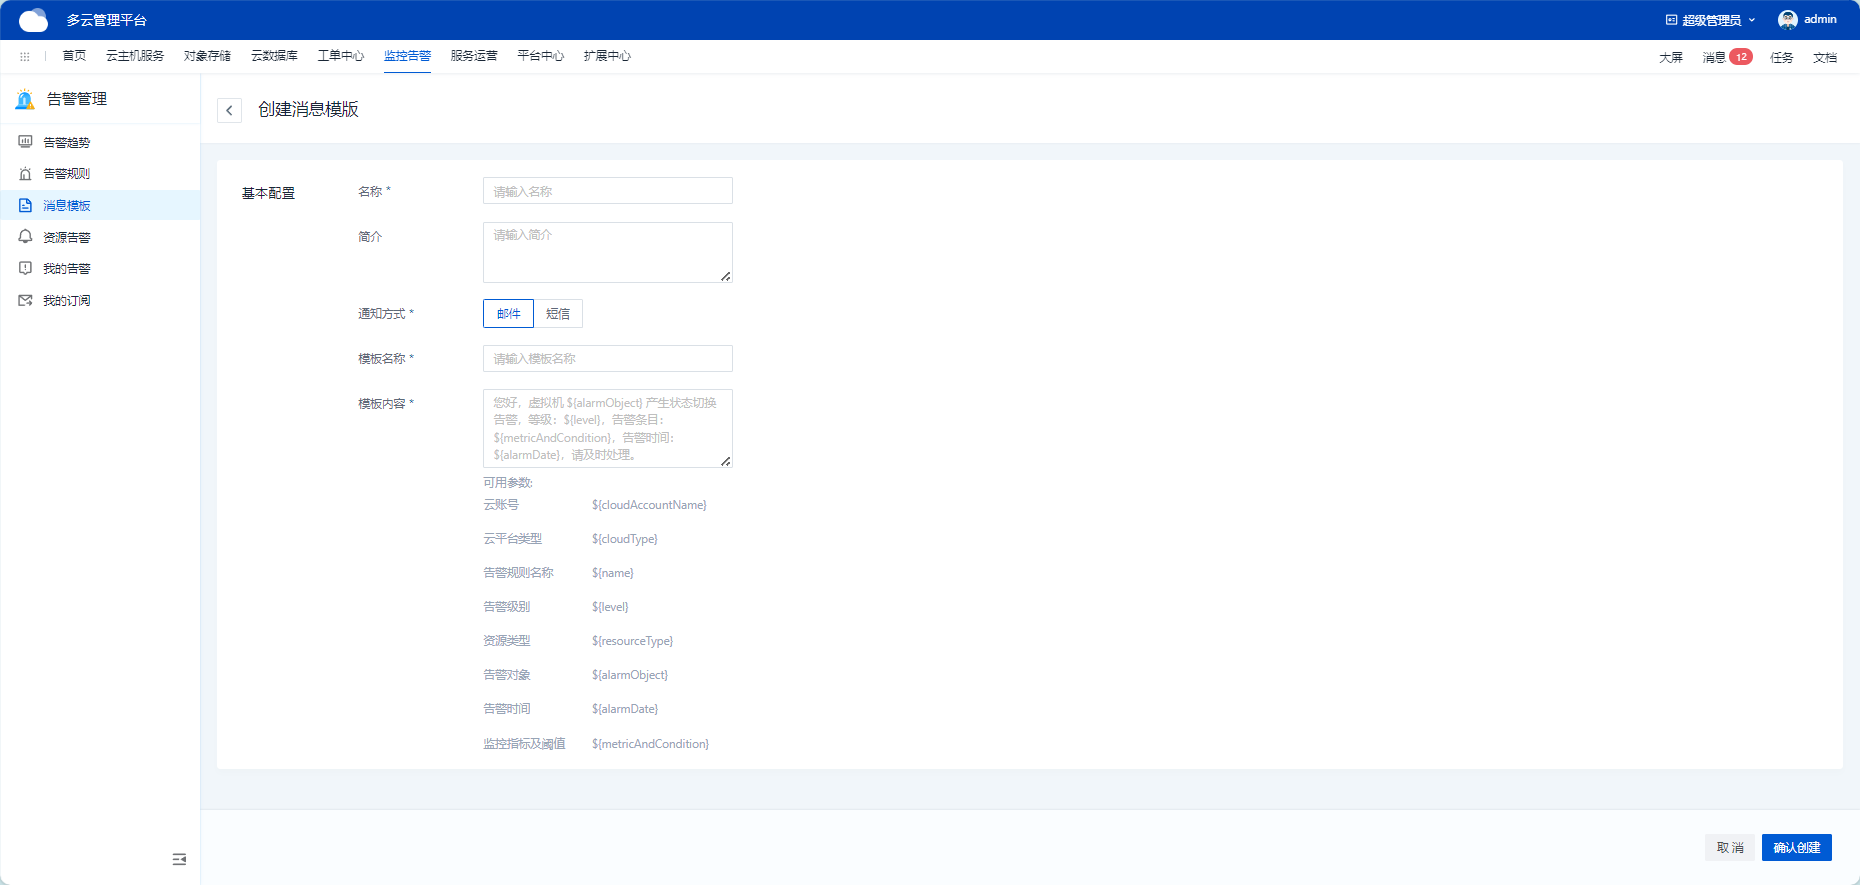Click the 名称 input field
This screenshot has width=1860, height=885.
click(x=607, y=191)
